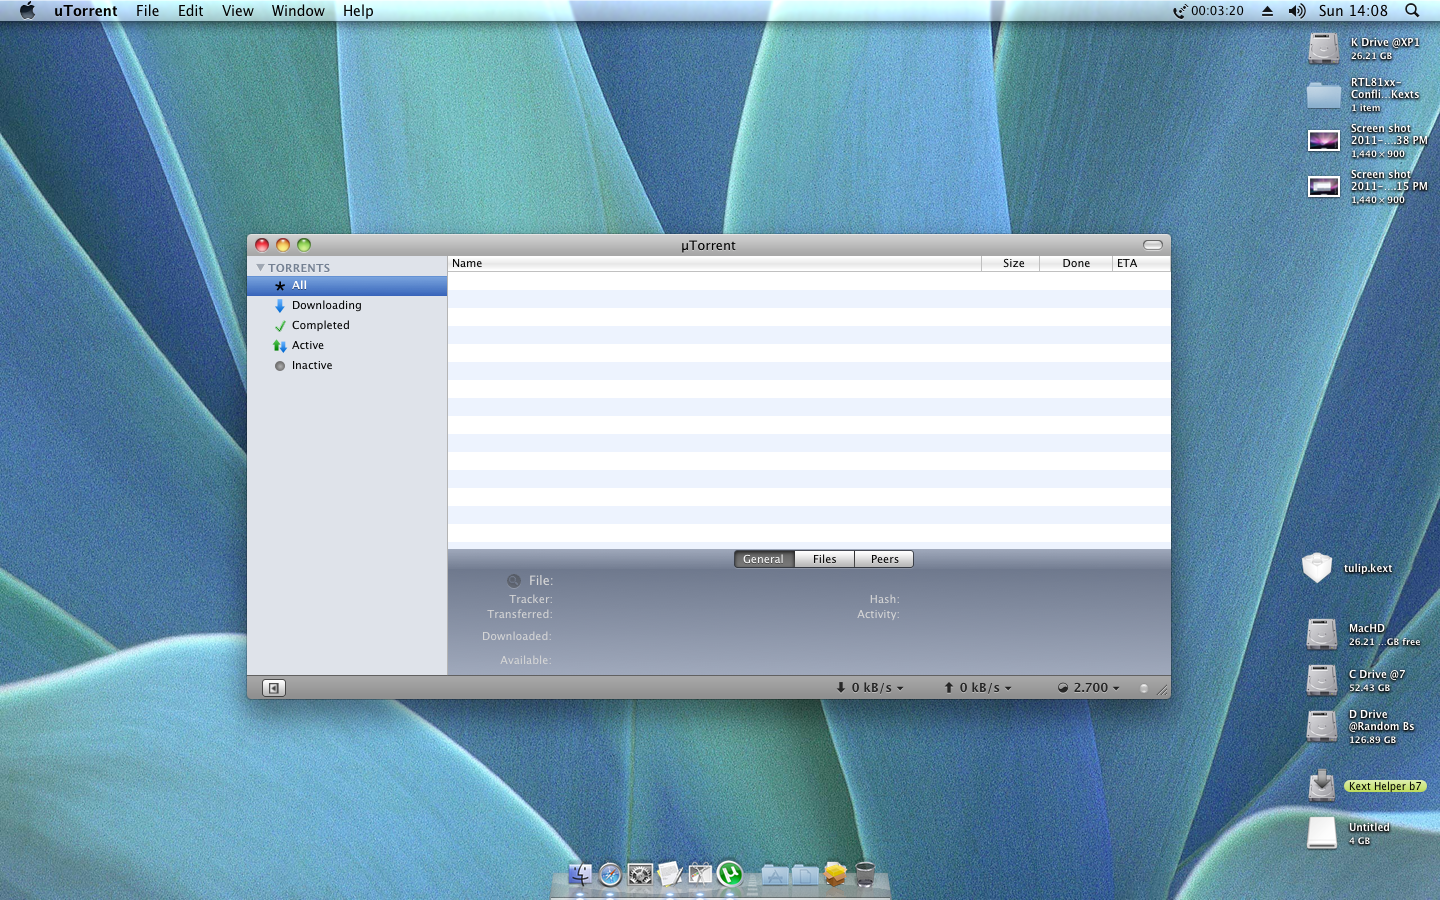Select the screen shot ending 38 PM
The image size is (1440, 900).
1324,141
